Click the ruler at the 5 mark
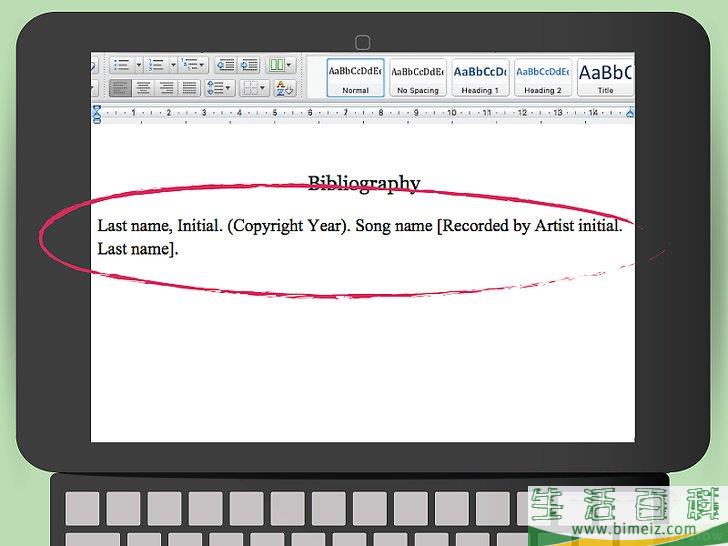 pos(274,113)
